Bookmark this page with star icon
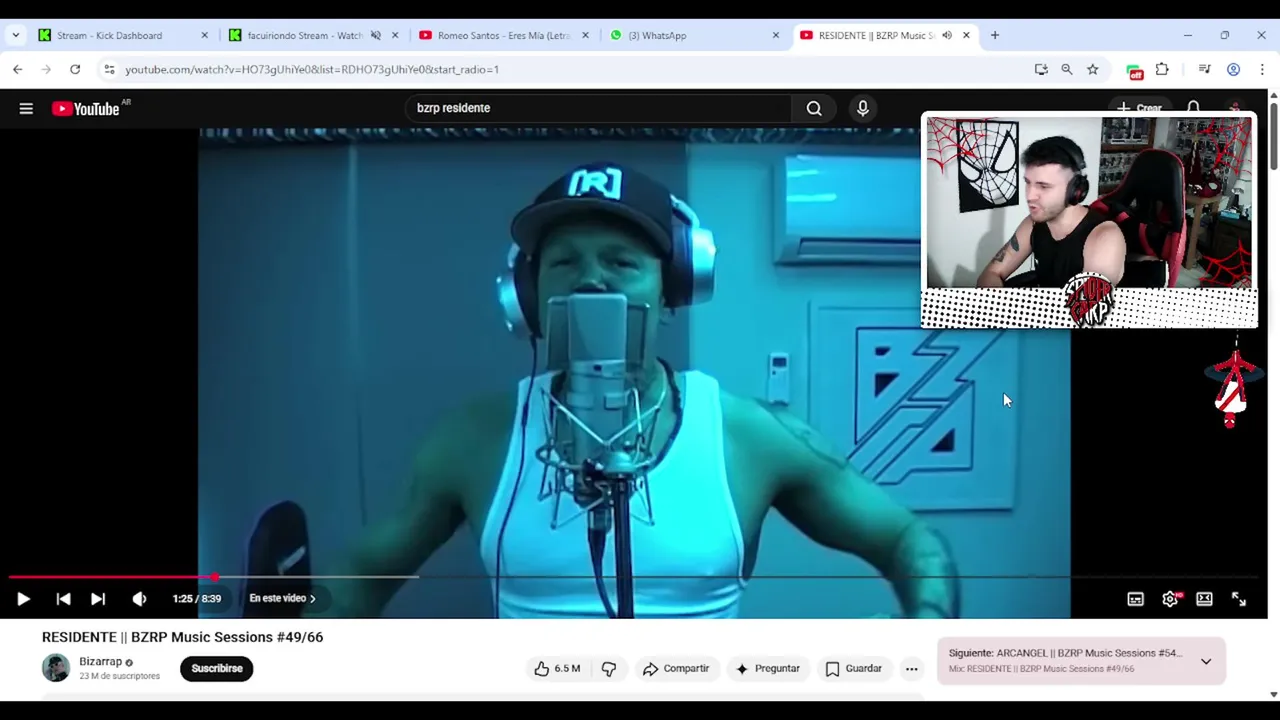The height and width of the screenshot is (720, 1280). (x=1093, y=69)
